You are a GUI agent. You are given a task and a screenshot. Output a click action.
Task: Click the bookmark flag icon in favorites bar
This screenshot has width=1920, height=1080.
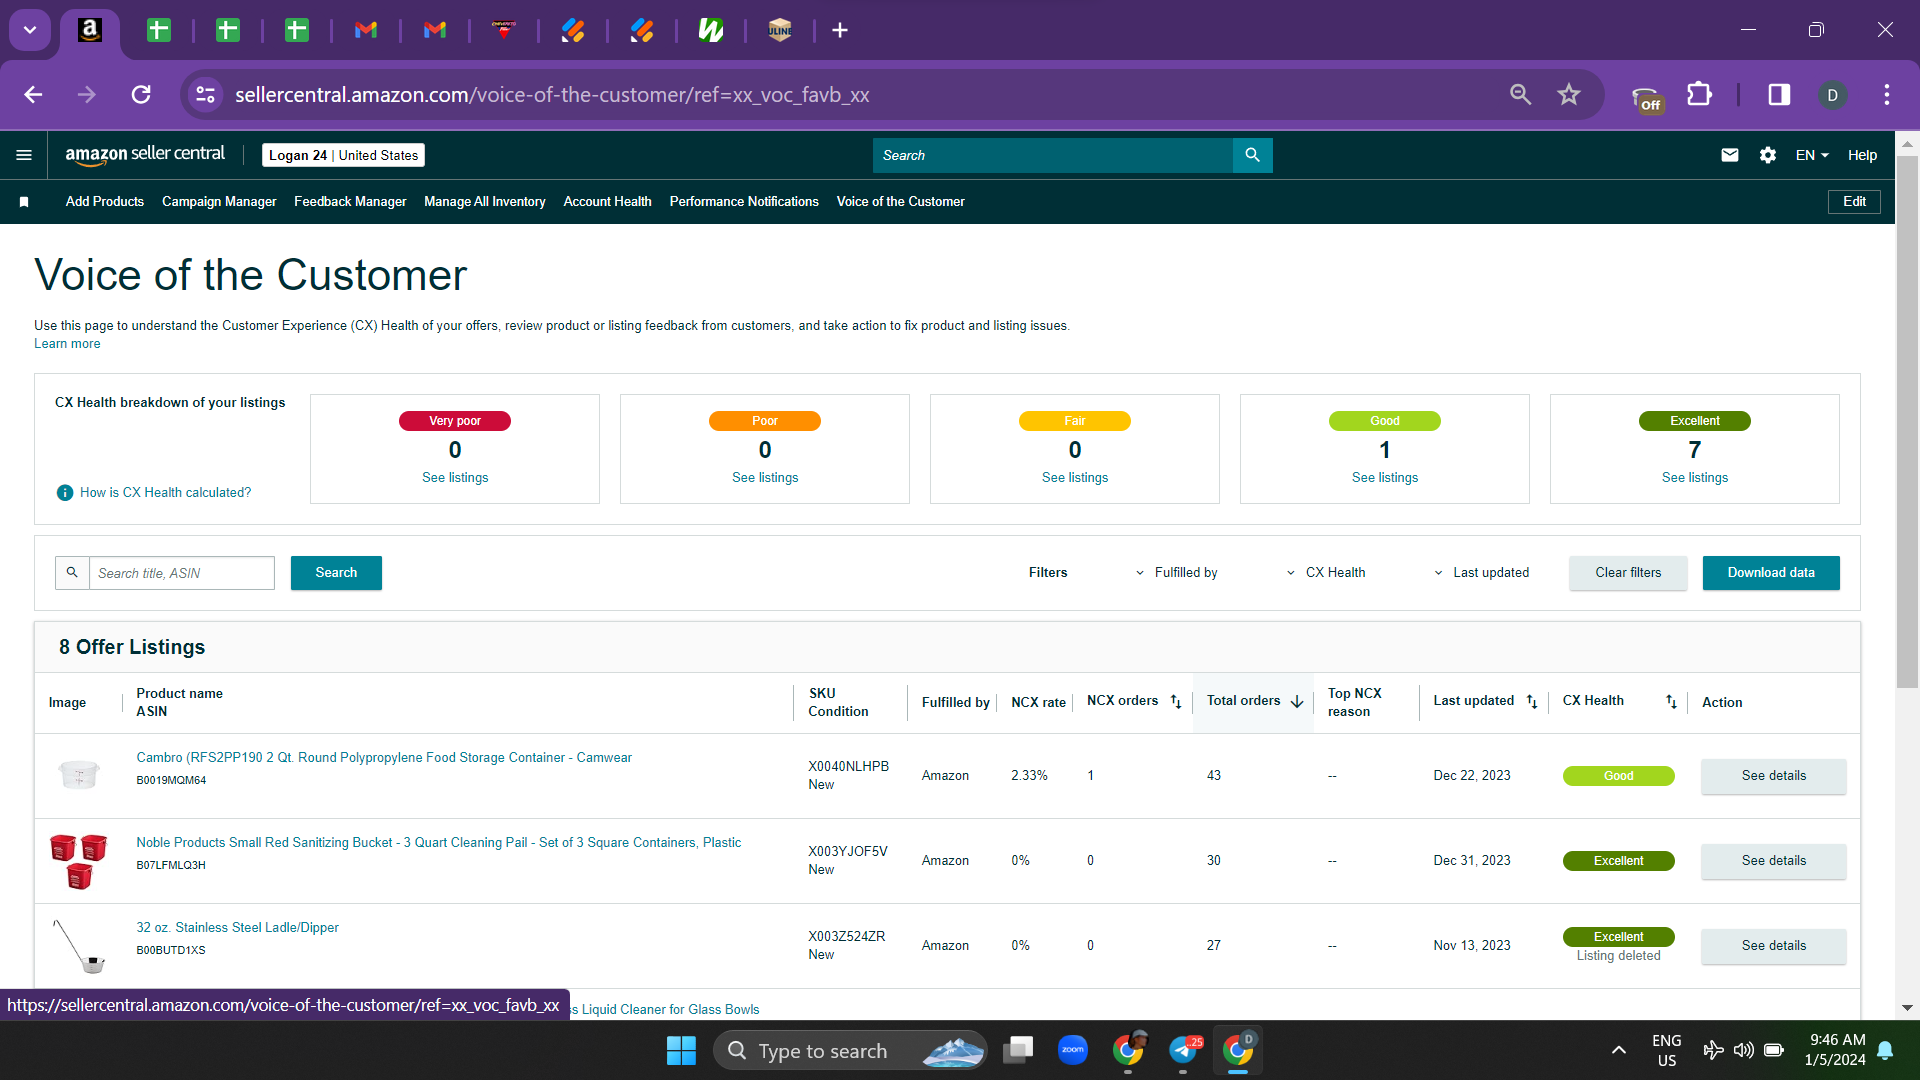[24, 202]
